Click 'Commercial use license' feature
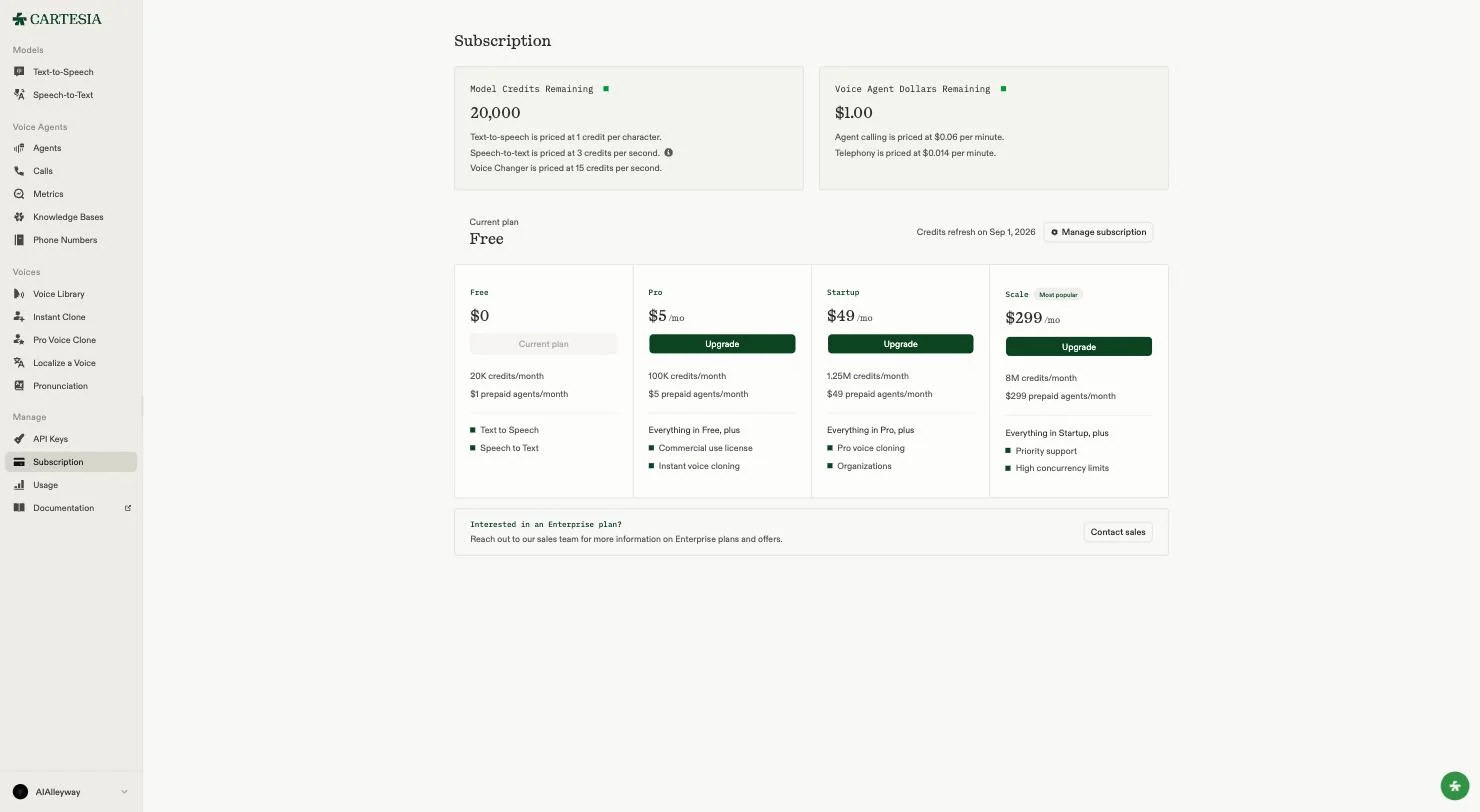Screen dimensions: 1480x812 point(705,448)
